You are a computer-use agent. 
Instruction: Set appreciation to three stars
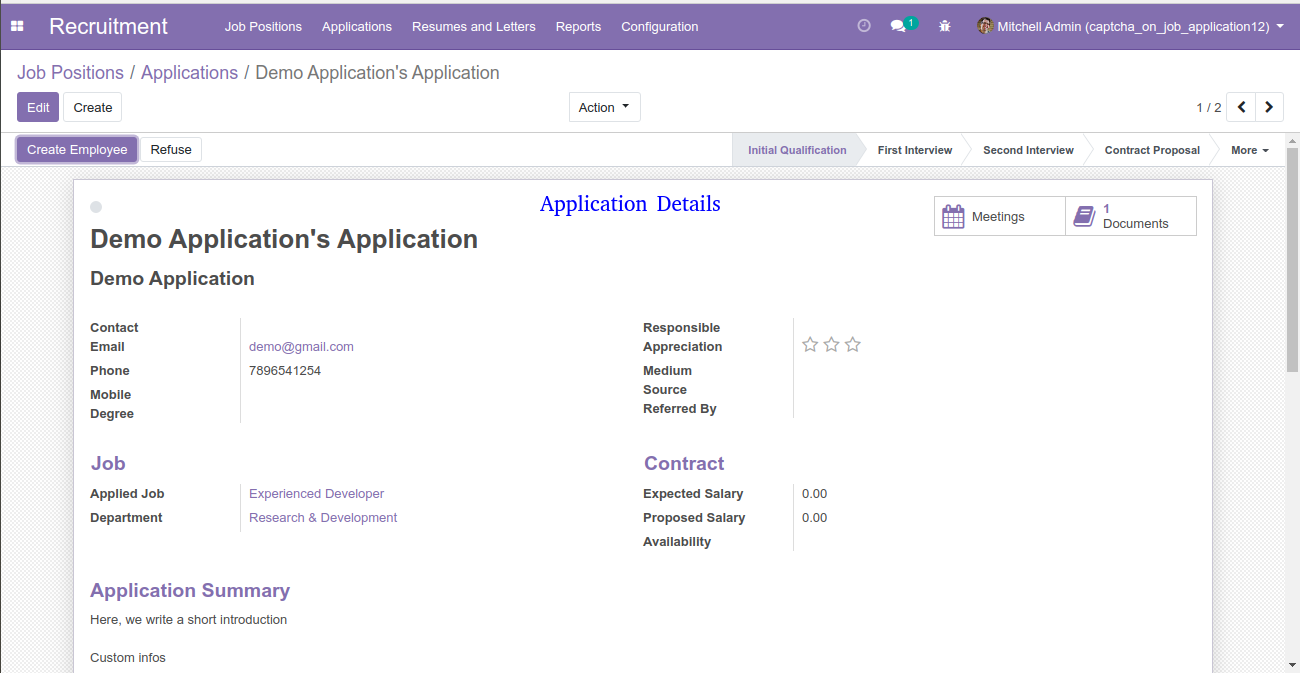click(x=852, y=345)
